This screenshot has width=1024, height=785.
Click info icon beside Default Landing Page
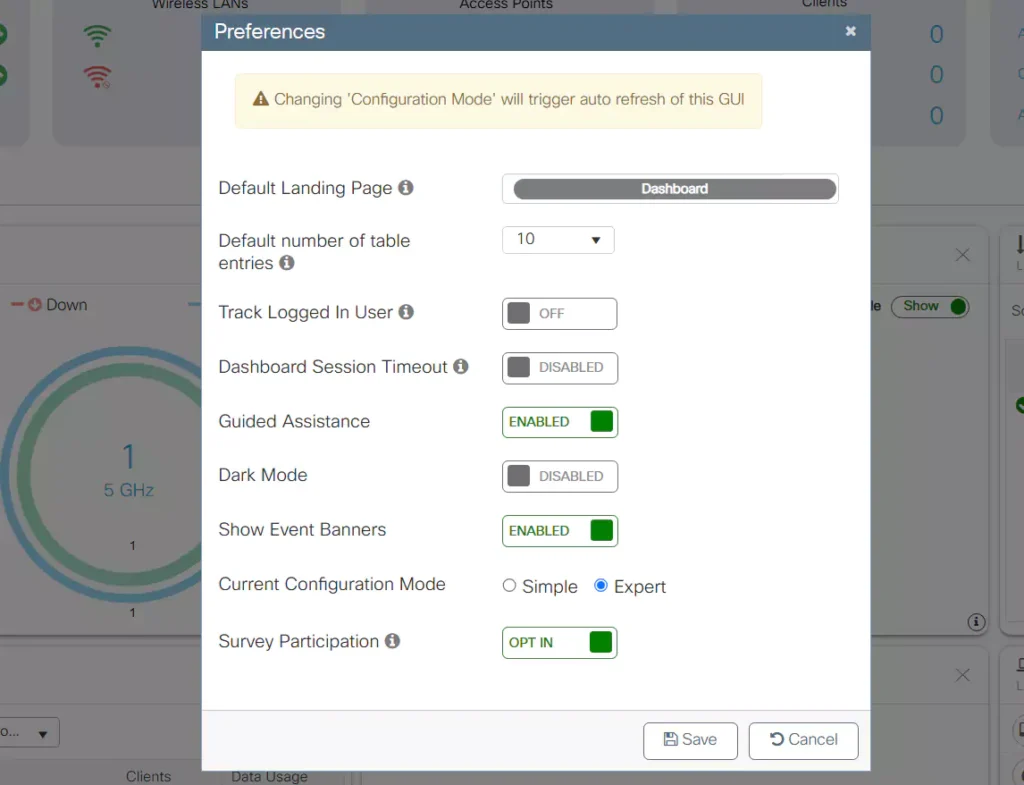(406, 188)
